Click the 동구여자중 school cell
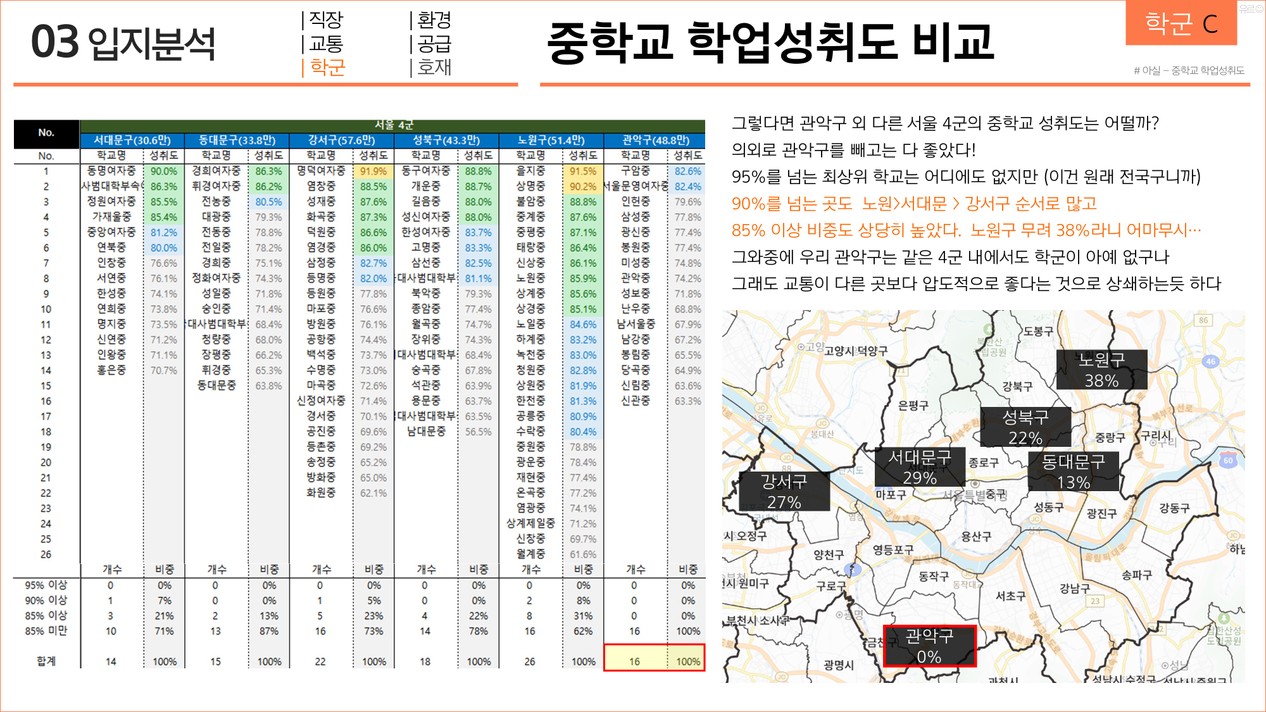Image resolution: width=1266 pixels, height=712 pixels. [x=425, y=171]
